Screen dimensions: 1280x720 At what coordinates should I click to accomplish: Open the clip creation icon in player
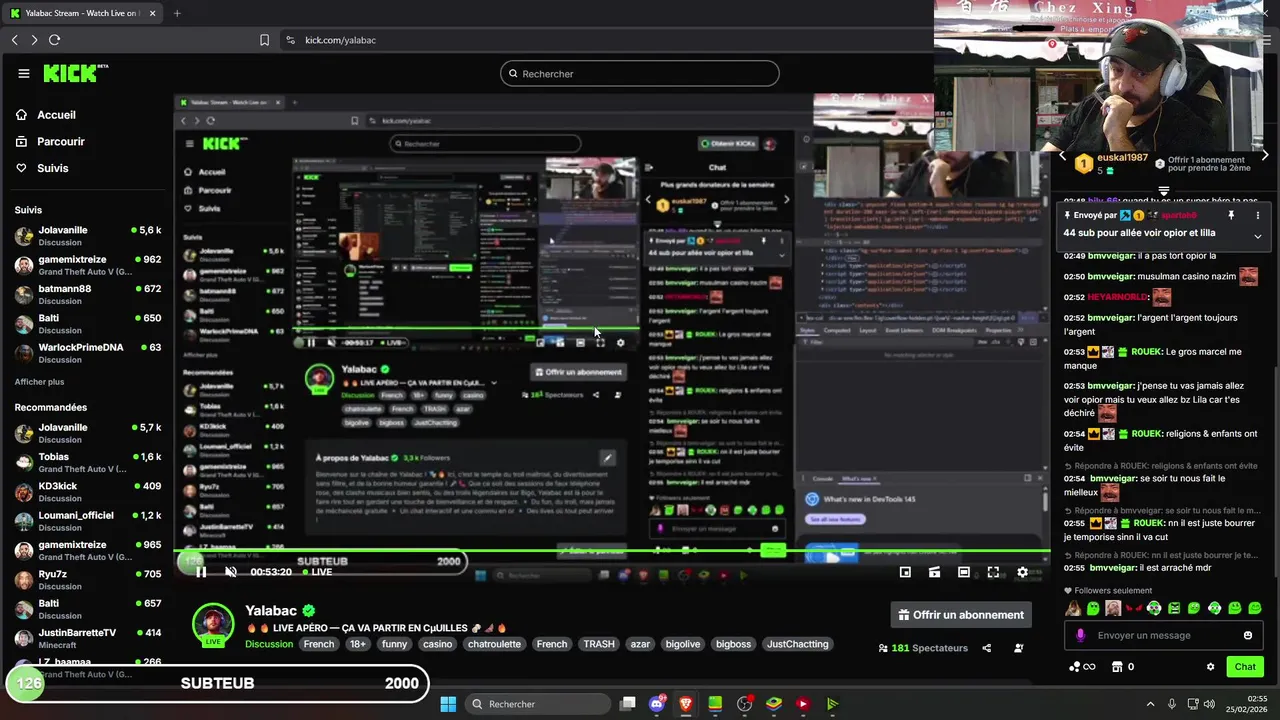click(934, 572)
